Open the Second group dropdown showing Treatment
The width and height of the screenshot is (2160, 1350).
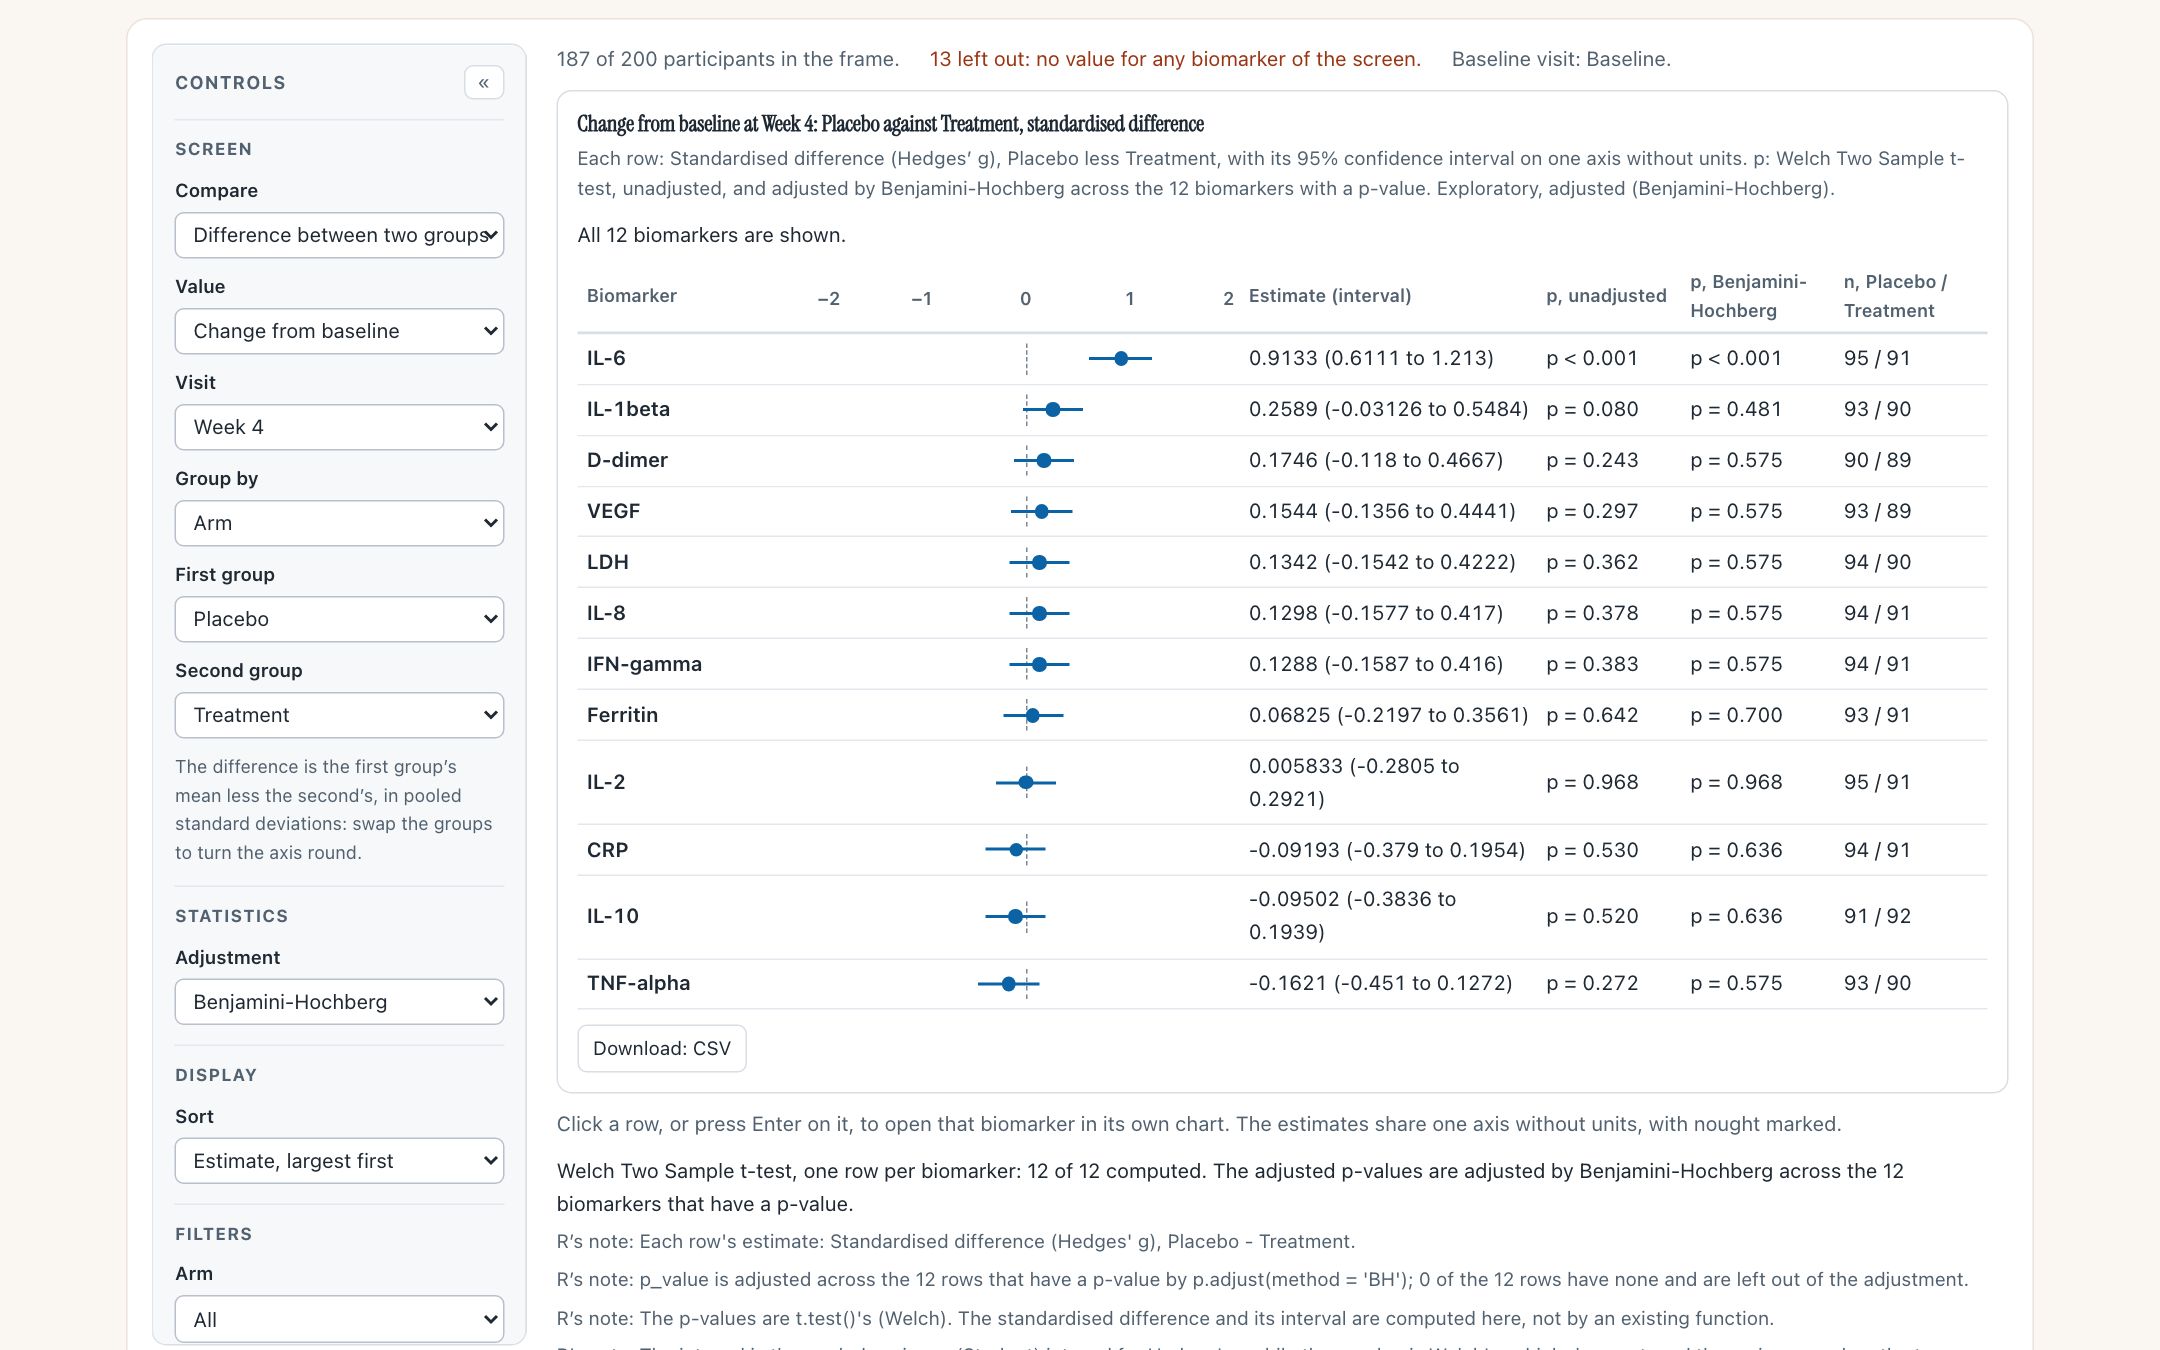[x=339, y=715]
